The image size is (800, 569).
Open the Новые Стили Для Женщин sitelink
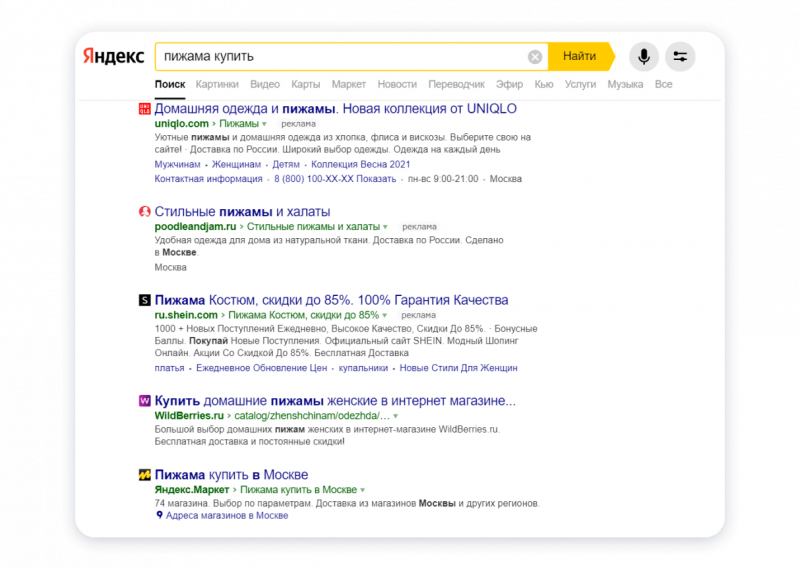click(x=458, y=368)
